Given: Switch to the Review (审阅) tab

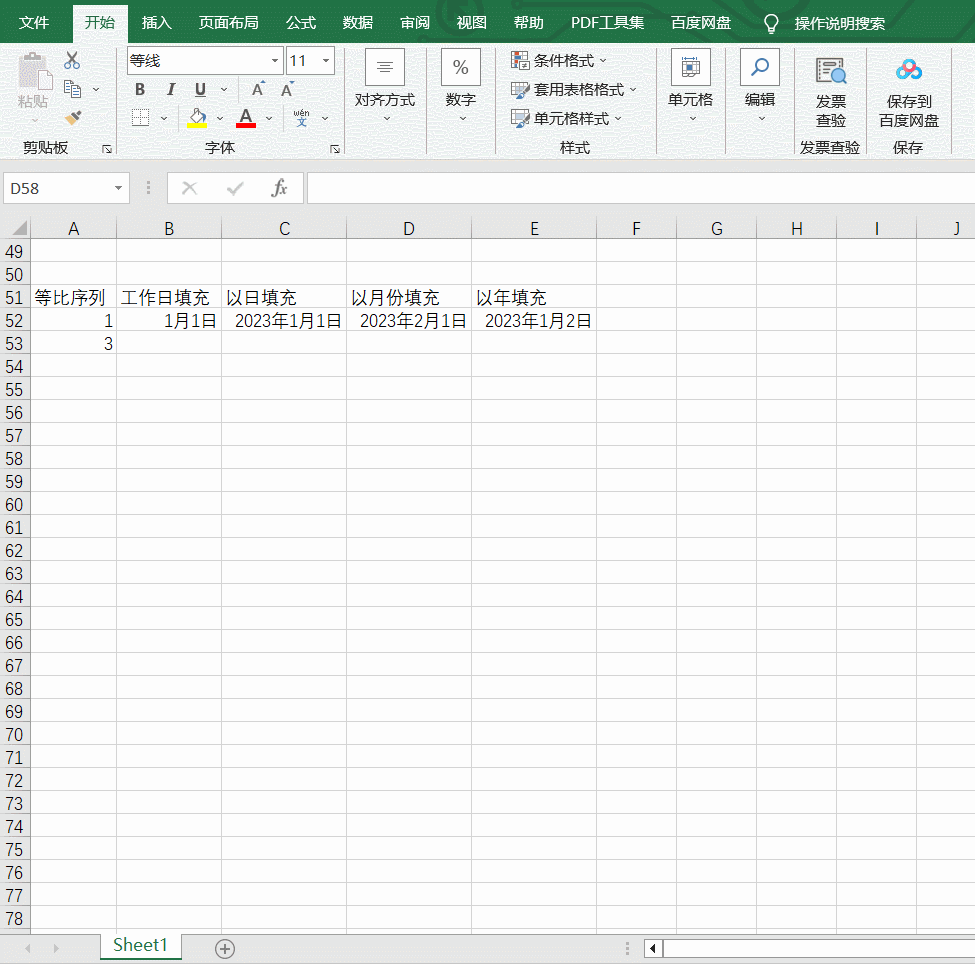Looking at the screenshot, I should [x=415, y=23].
